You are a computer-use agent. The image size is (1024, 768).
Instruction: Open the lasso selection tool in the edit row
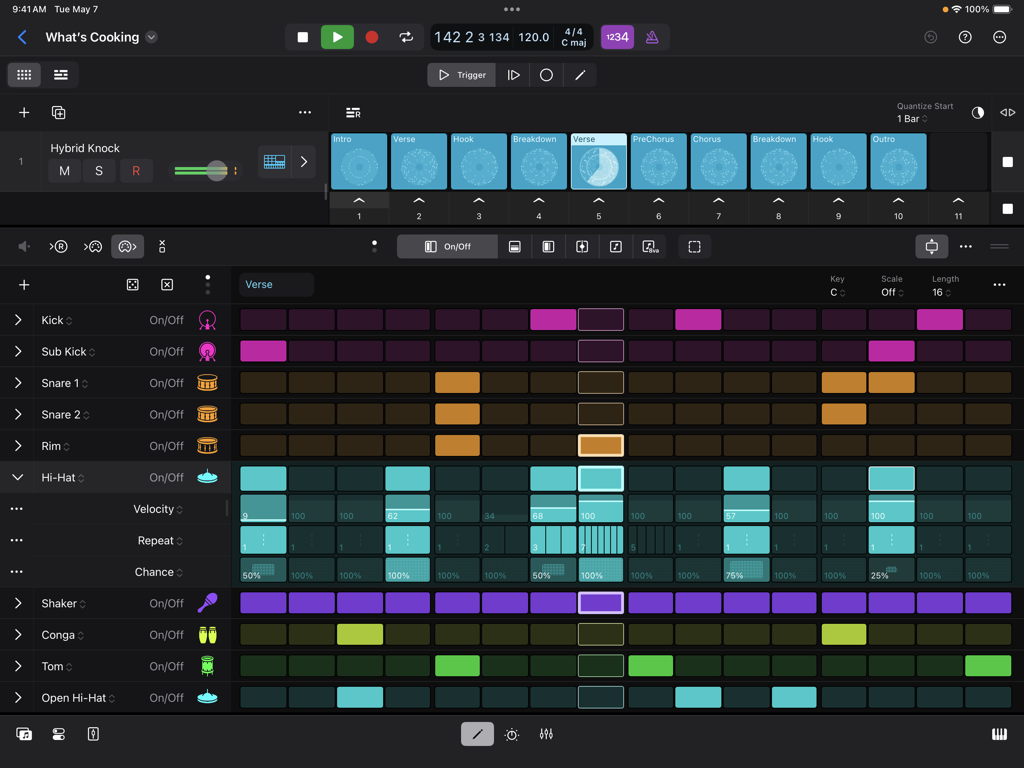tap(695, 246)
